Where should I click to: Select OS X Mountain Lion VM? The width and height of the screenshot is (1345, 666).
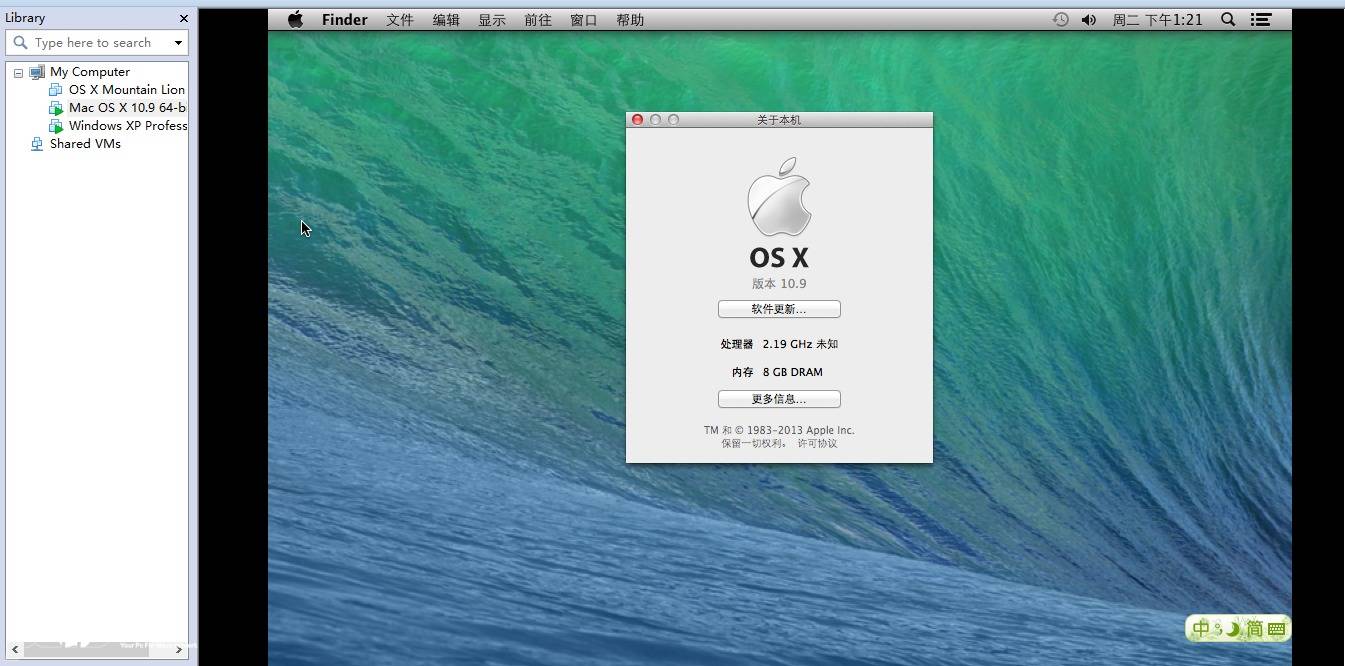126,90
